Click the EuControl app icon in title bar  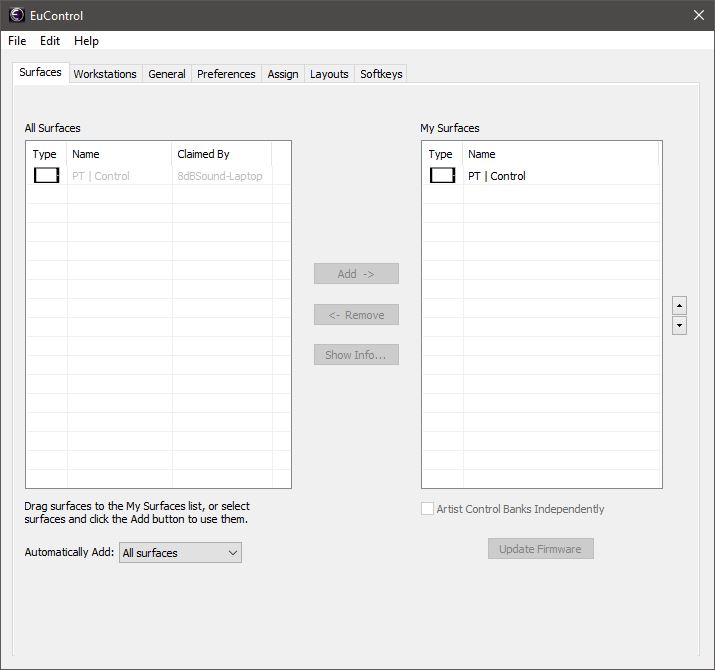pos(17,15)
